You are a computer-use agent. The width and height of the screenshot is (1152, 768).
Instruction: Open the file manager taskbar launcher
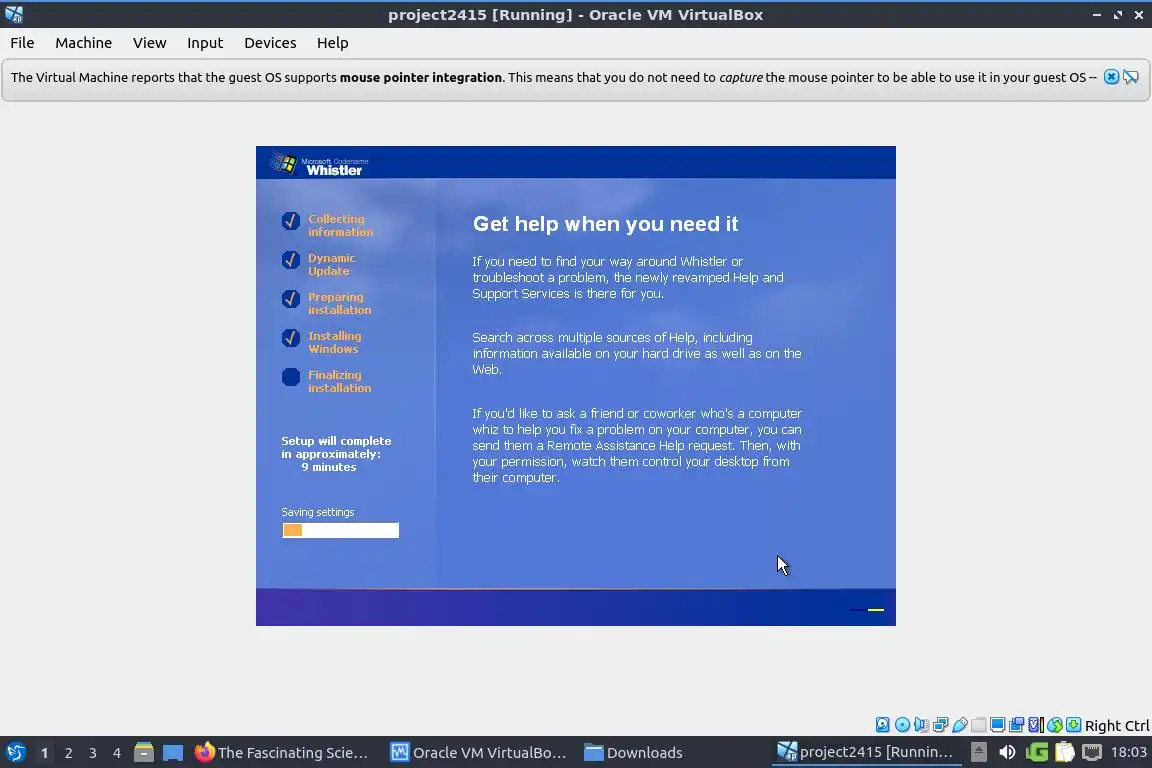(144, 753)
